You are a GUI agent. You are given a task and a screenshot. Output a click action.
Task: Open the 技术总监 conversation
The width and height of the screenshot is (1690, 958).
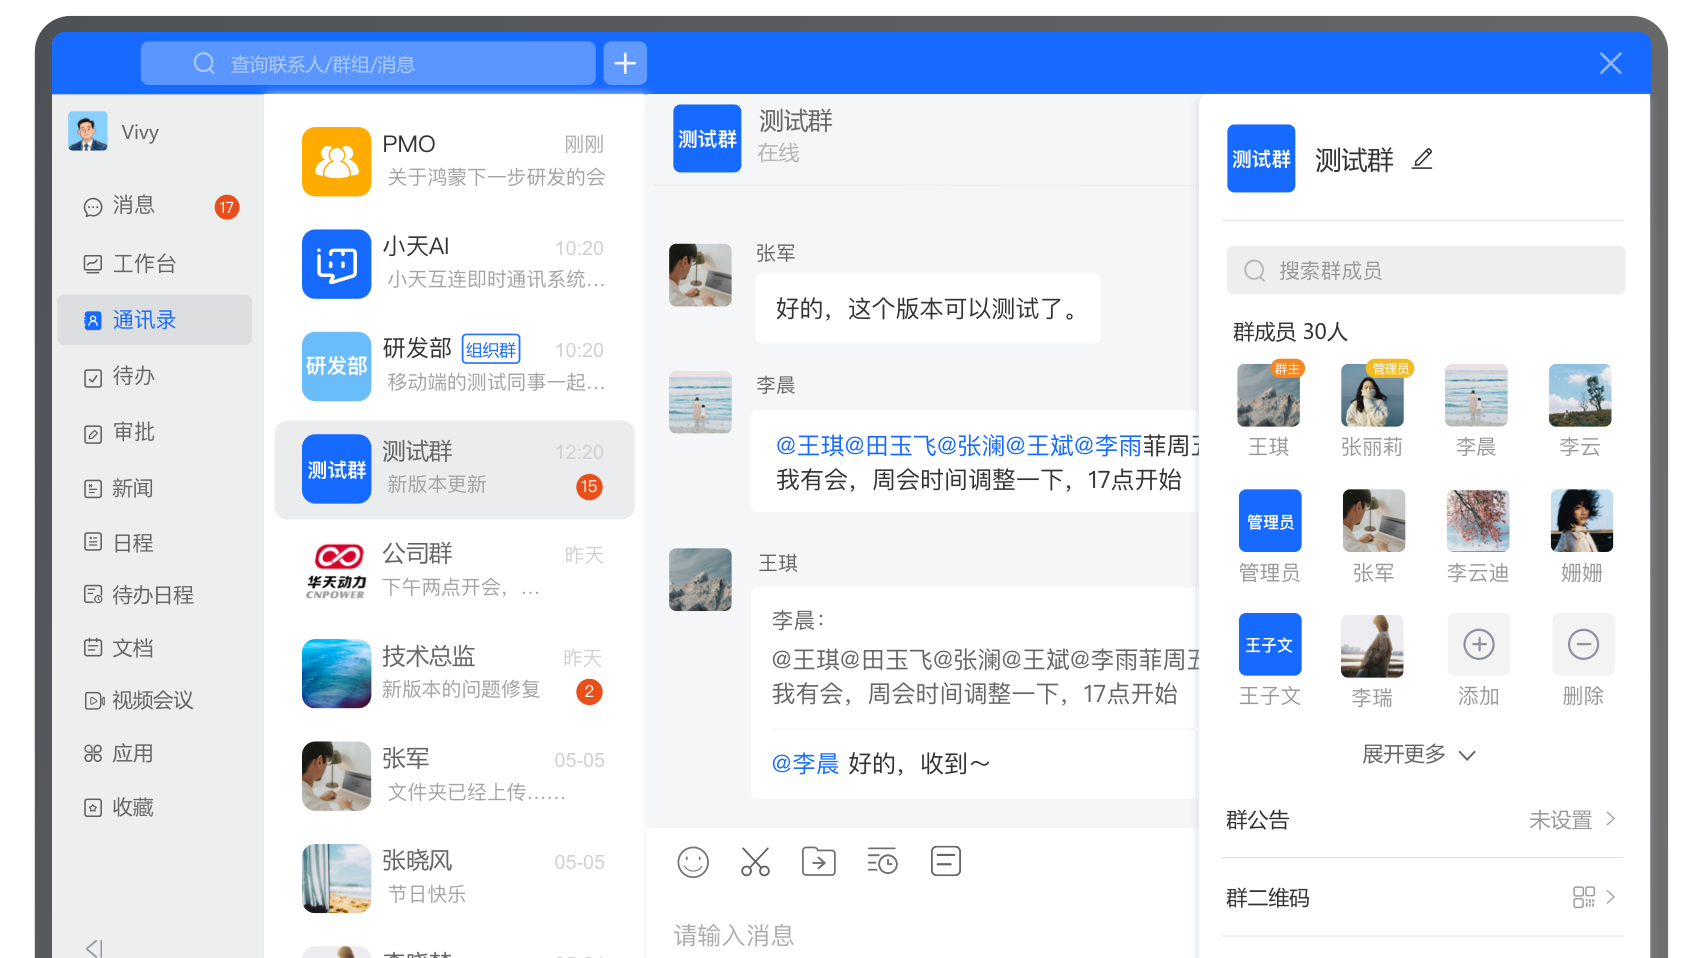tap(455, 673)
